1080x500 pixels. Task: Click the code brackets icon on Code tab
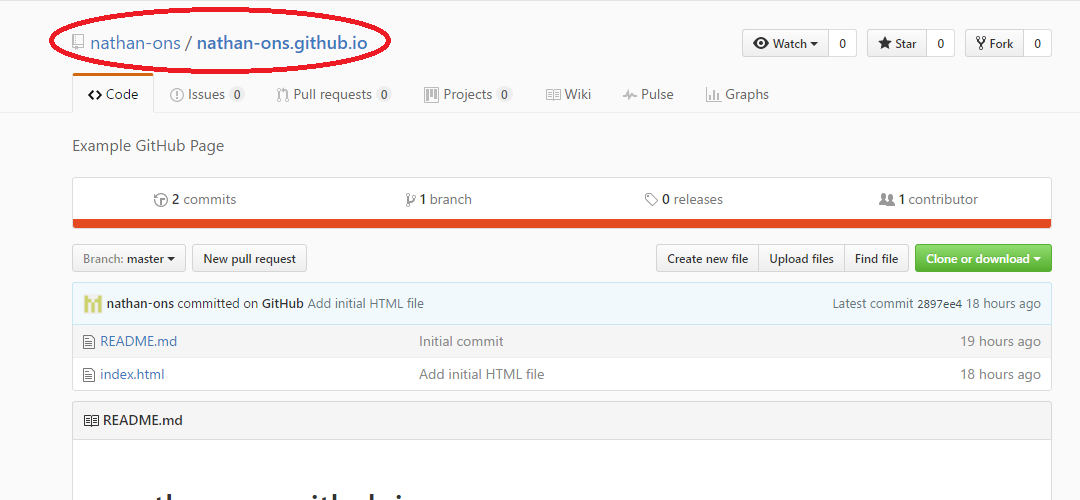pyautogui.click(x=95, y=95)
